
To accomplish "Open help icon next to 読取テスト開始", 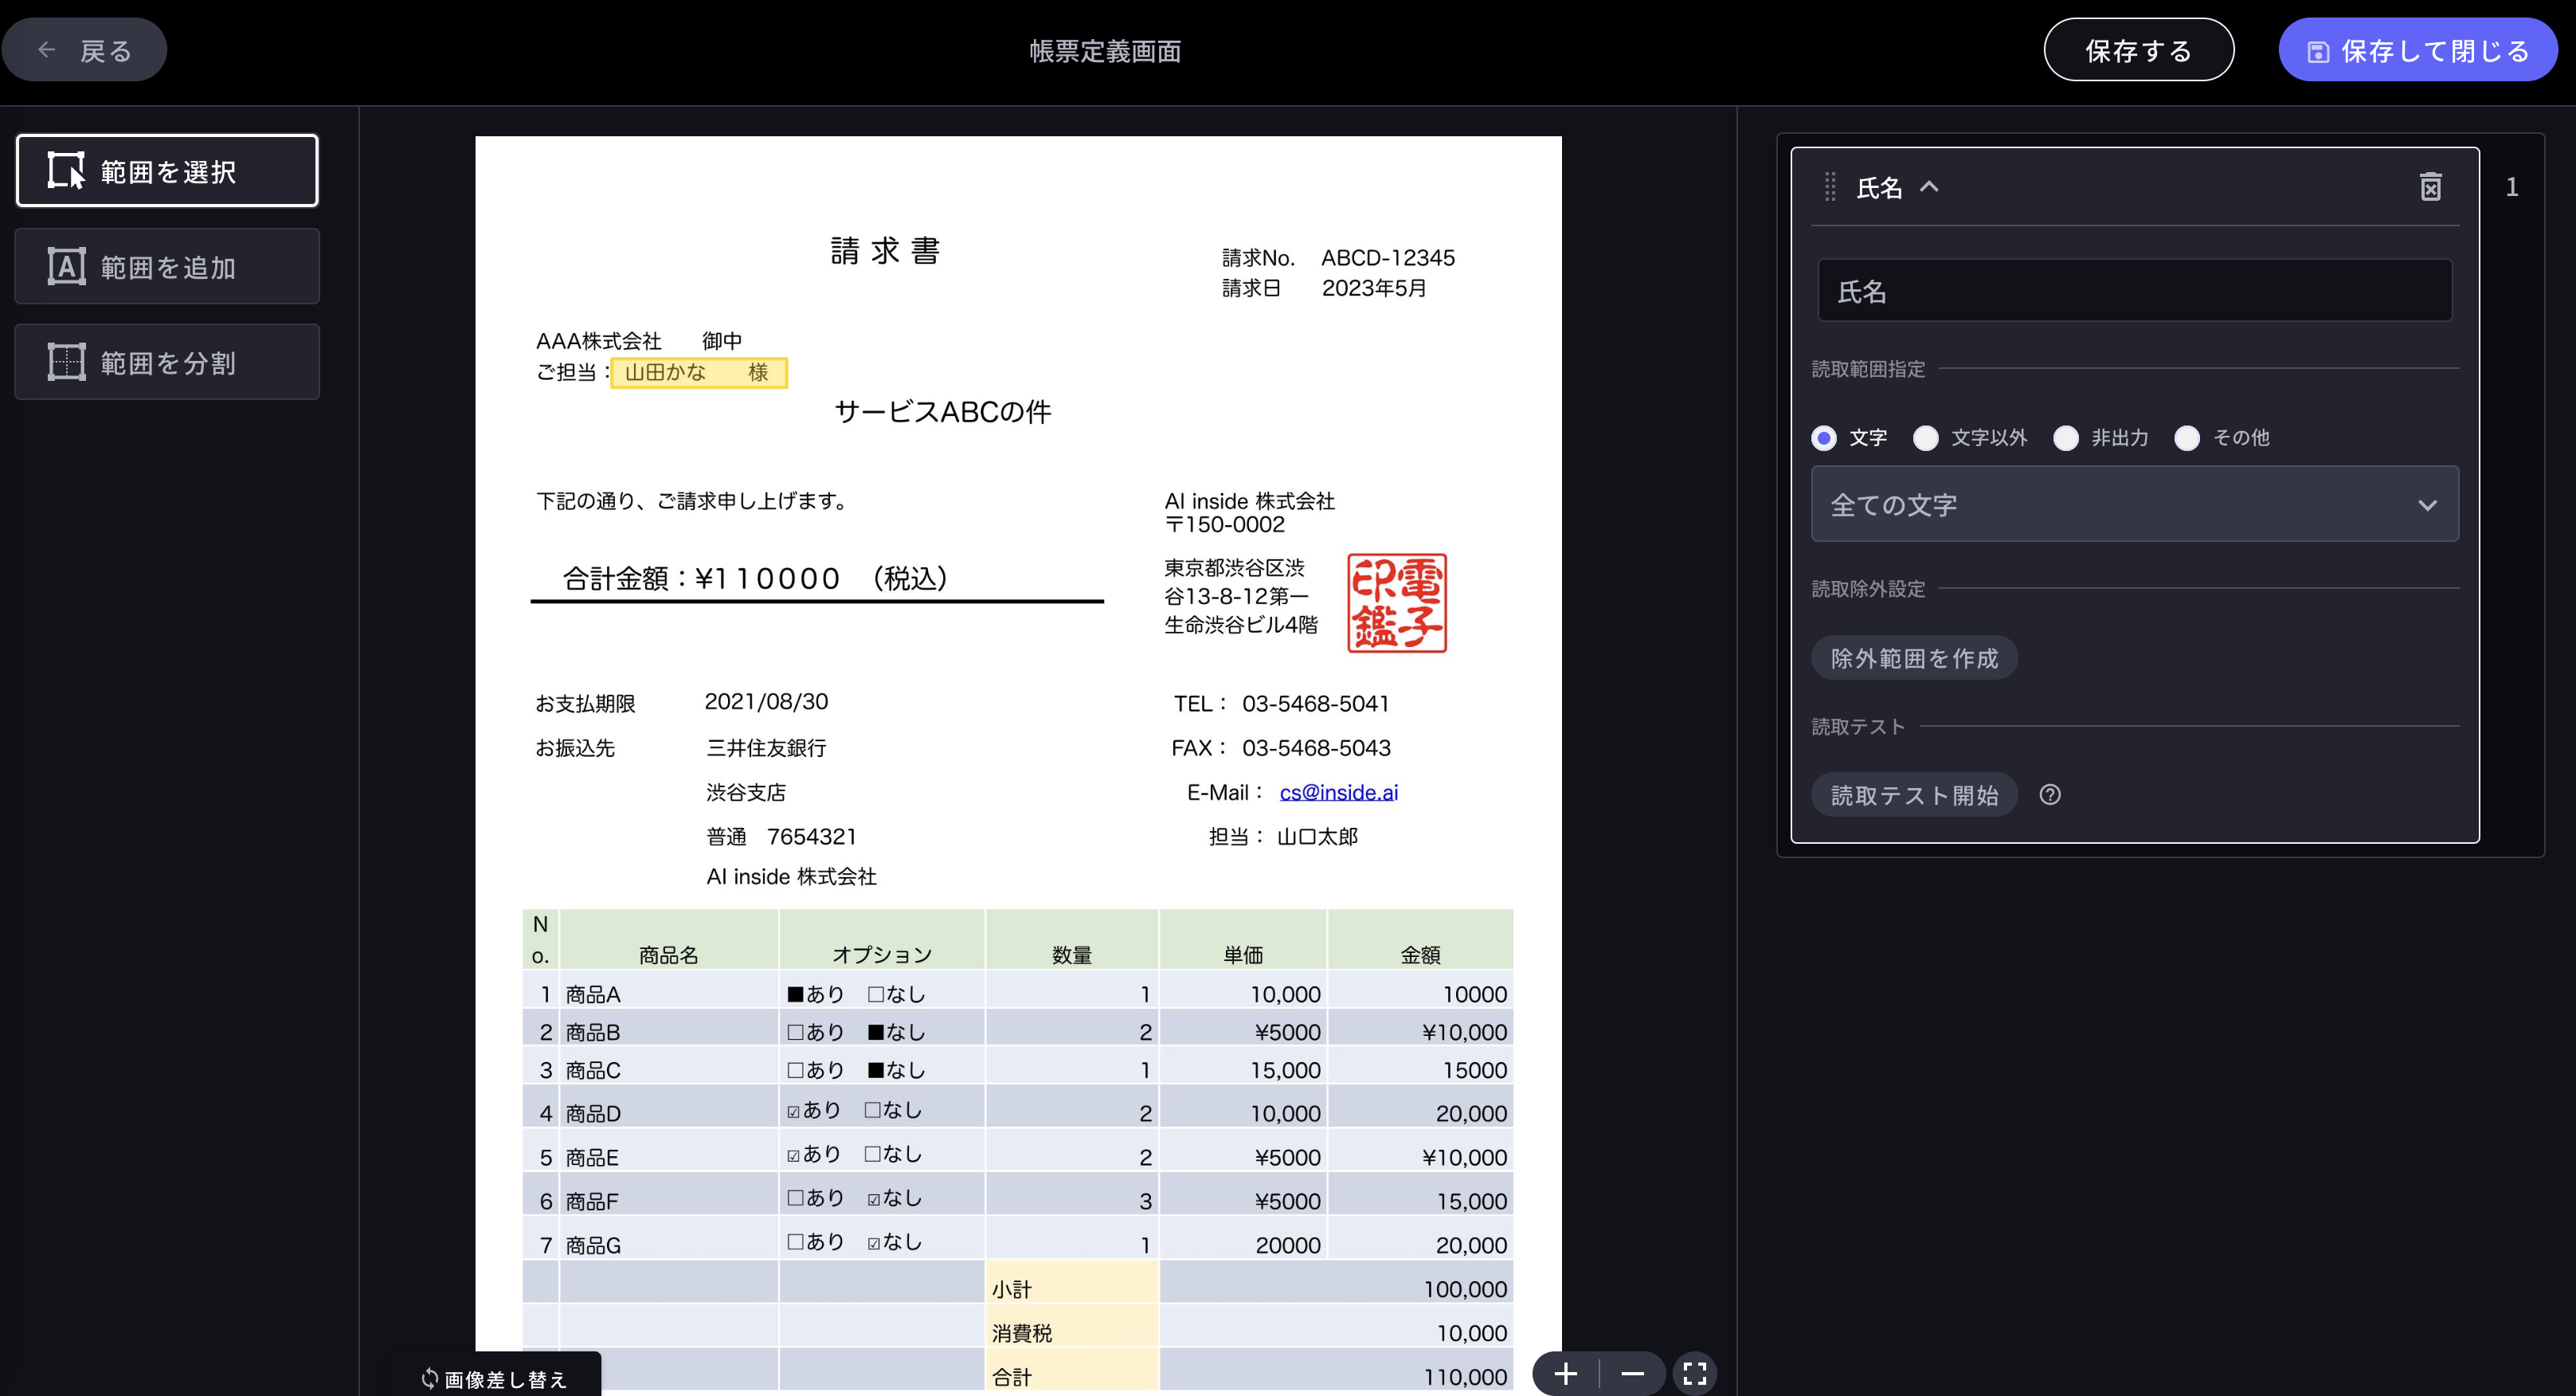I will pyautogui.click(x=2050, y=795).
